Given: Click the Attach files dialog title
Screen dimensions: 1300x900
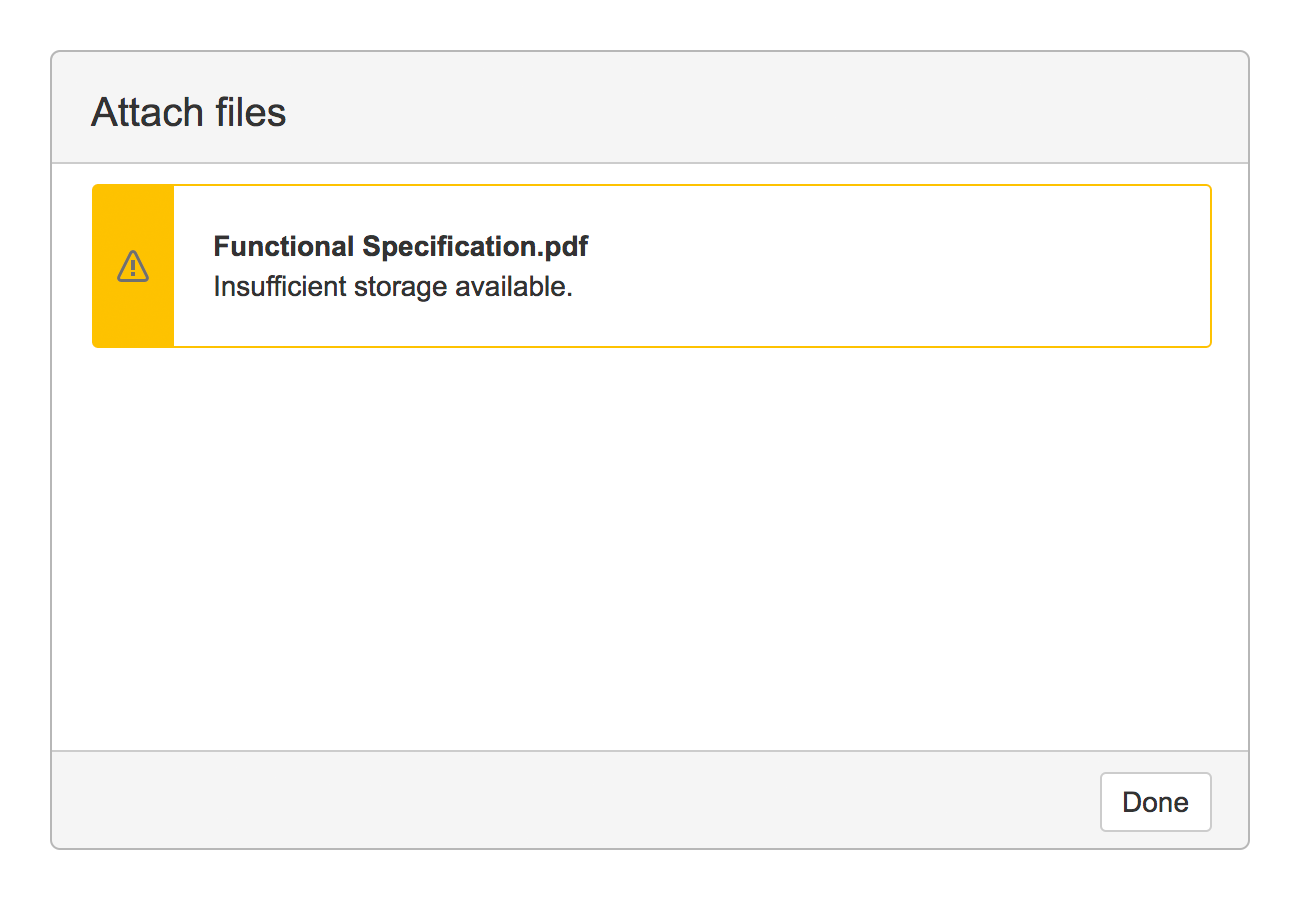Looking at the screenshot, I should tap(188, 112).
